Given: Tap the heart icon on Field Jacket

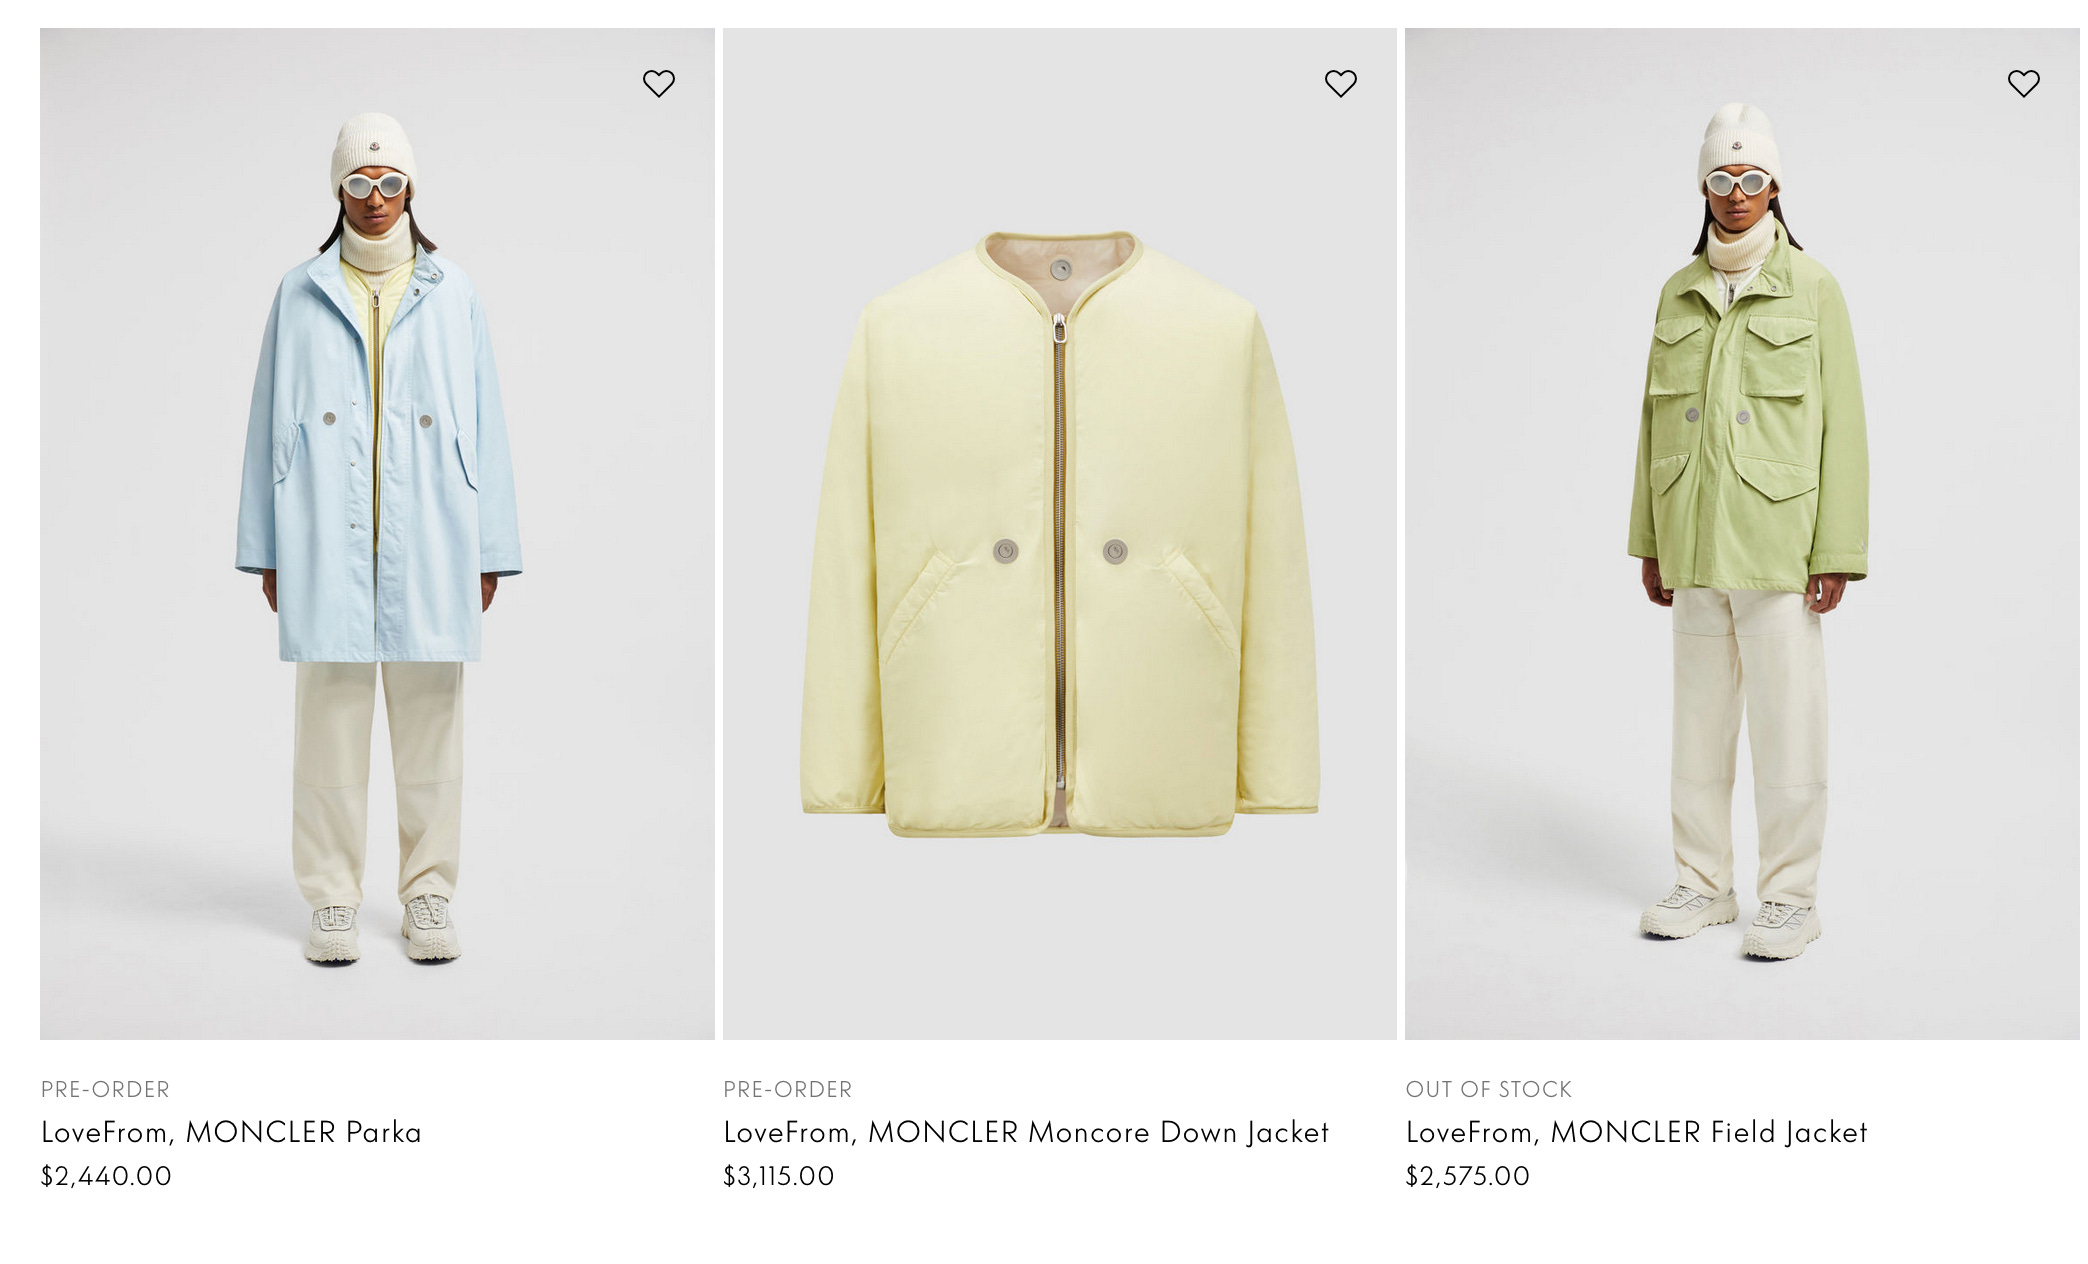Looking at the screenshot, I should pos(2023,83).
